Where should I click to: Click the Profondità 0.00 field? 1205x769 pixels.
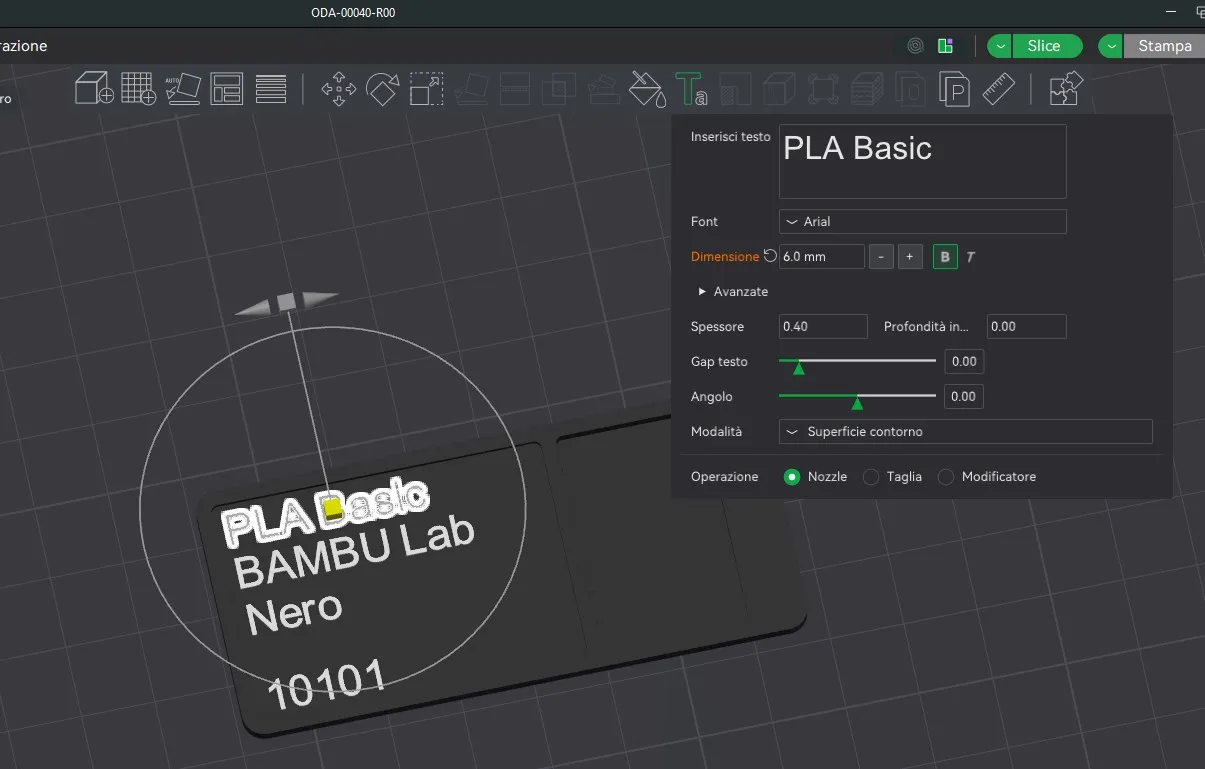pos(1026,326)
